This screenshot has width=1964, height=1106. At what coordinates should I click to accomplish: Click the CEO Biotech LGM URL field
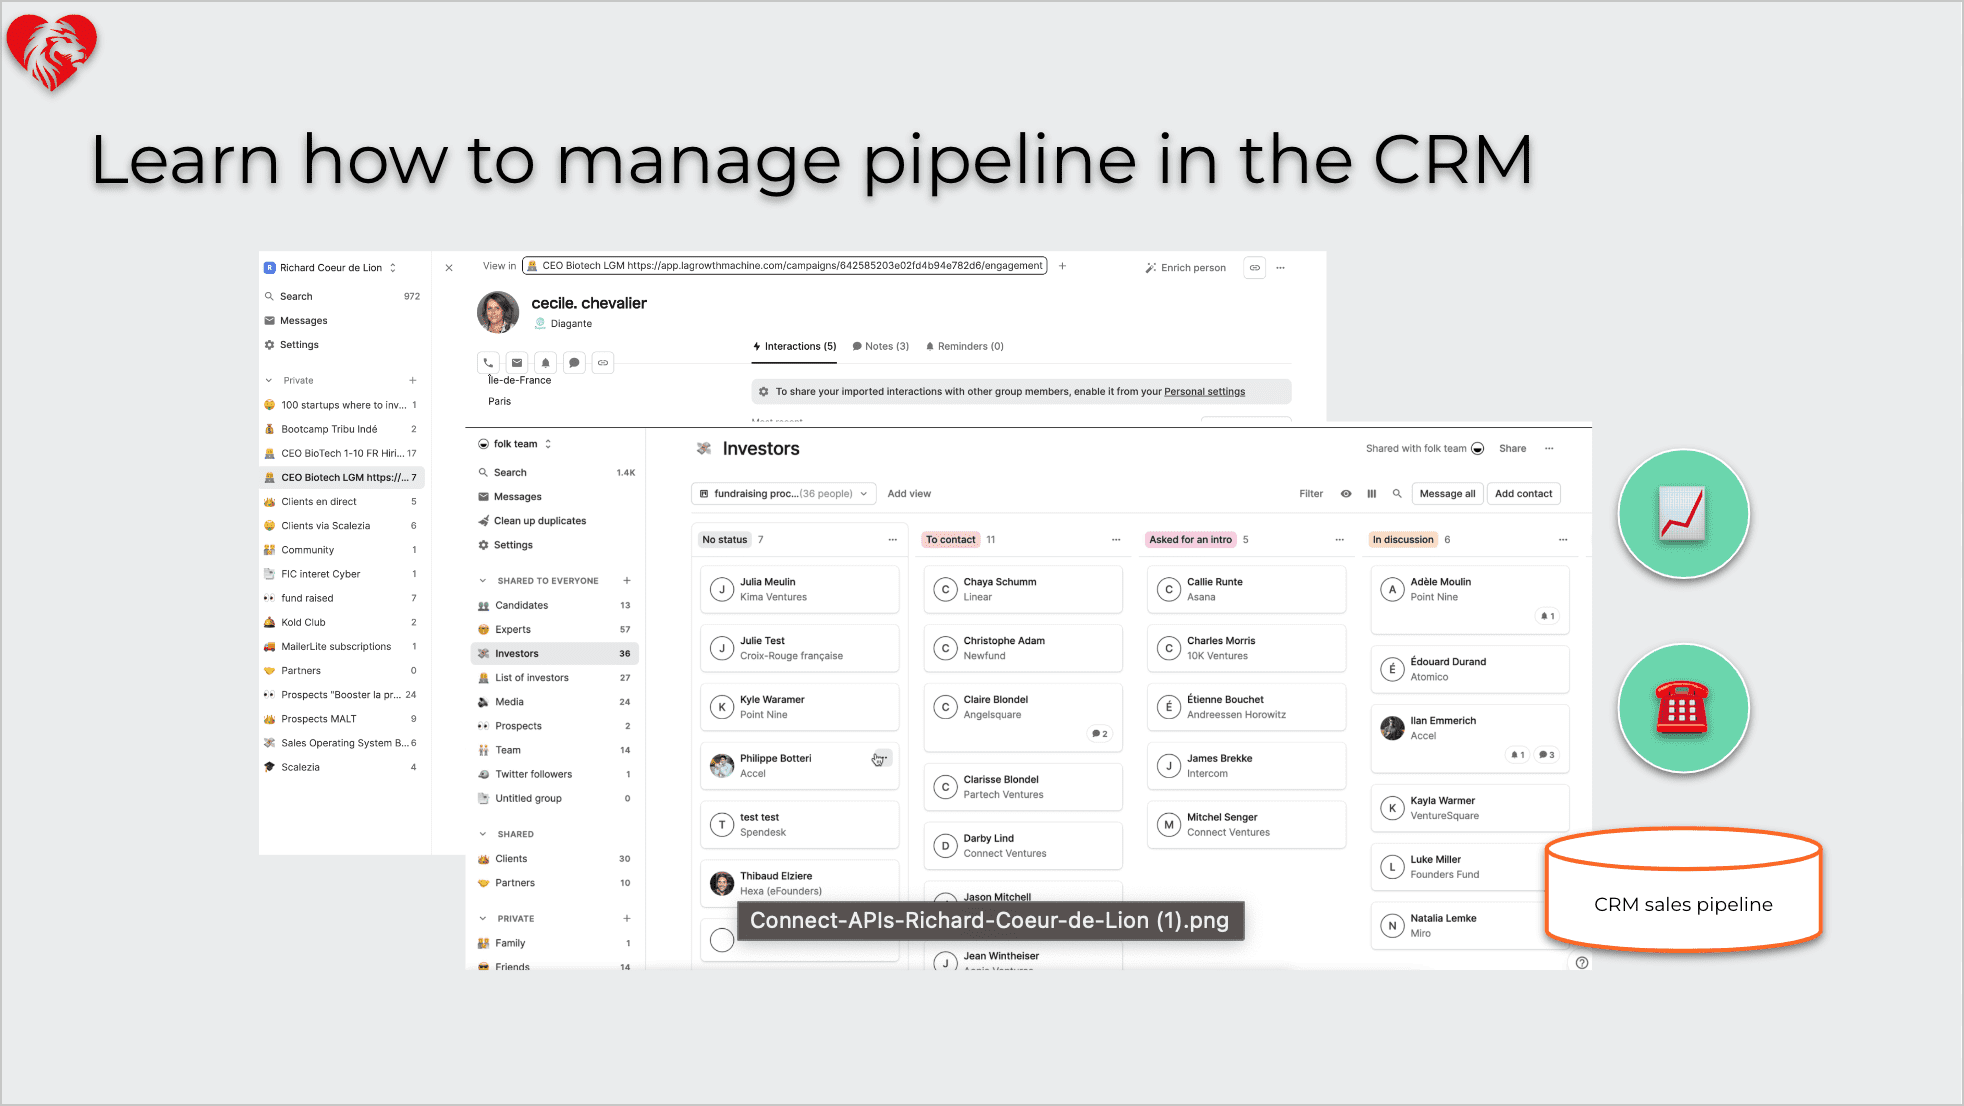pyautogui.click(x=784, y=266)
